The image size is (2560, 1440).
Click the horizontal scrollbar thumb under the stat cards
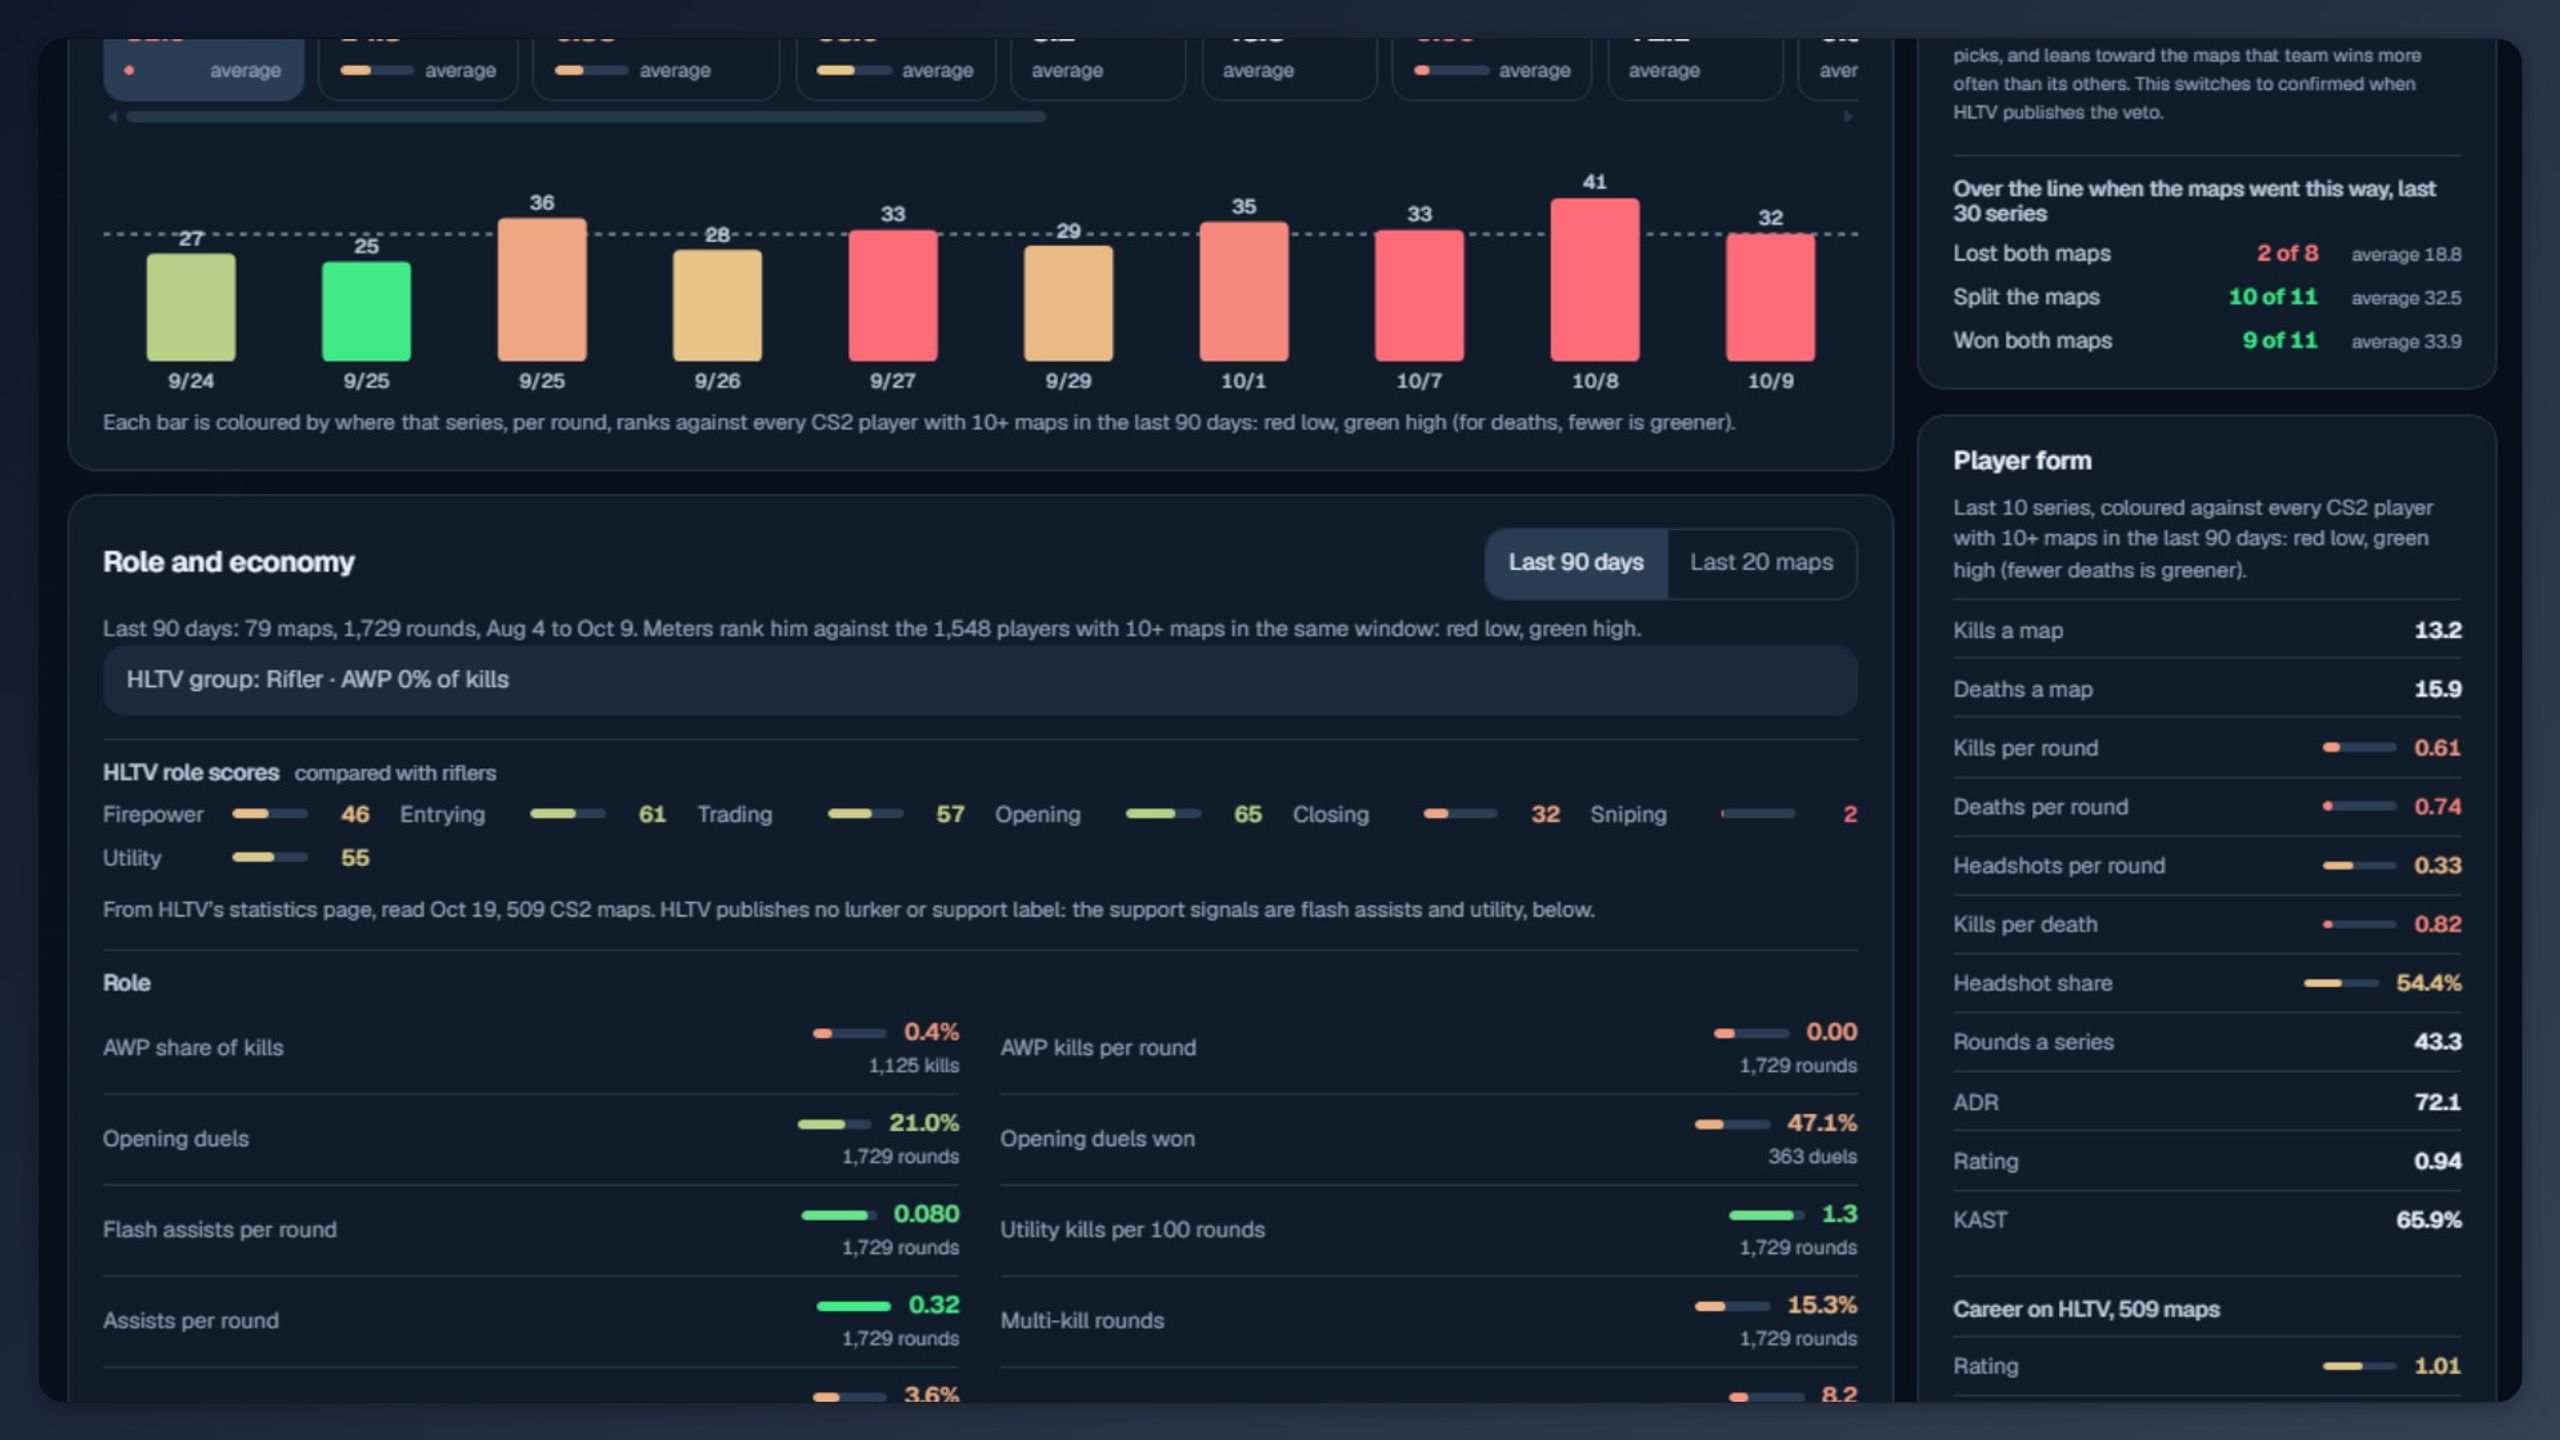(586, 117)
